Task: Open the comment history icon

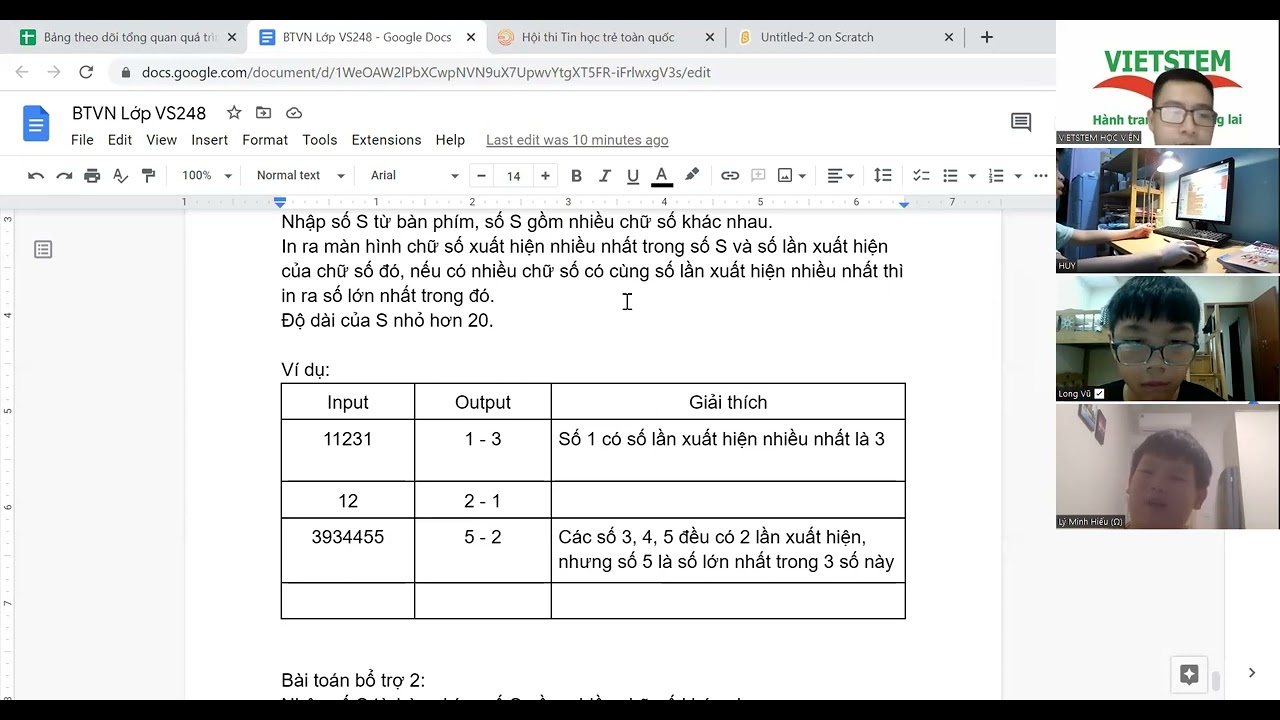Action: click(1021, 123)
